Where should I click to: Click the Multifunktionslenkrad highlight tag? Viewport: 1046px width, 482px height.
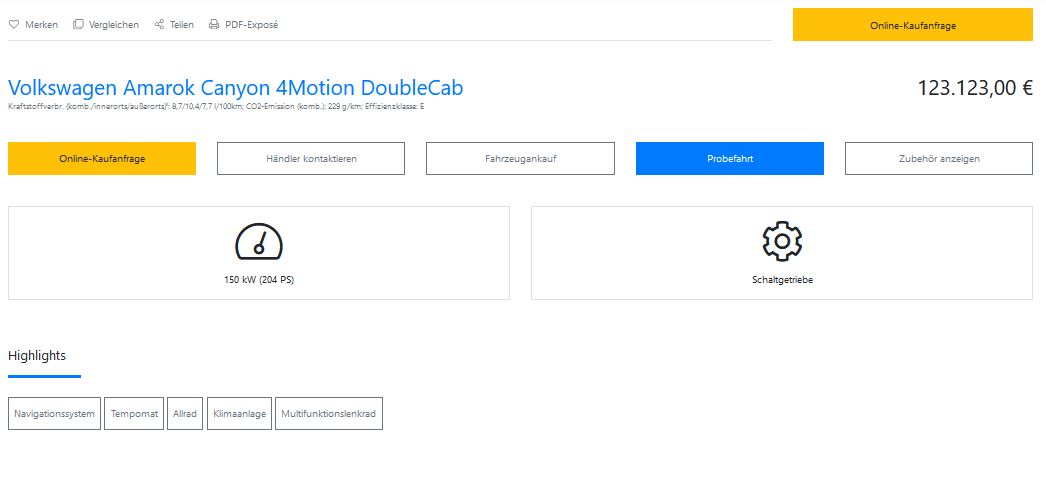[329, 414]
